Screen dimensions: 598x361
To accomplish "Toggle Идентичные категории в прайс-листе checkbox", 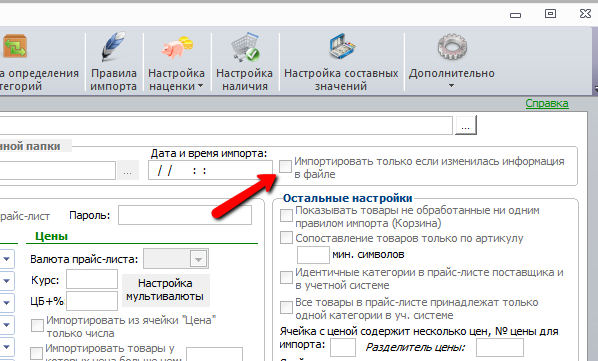I will coord(286,277).
